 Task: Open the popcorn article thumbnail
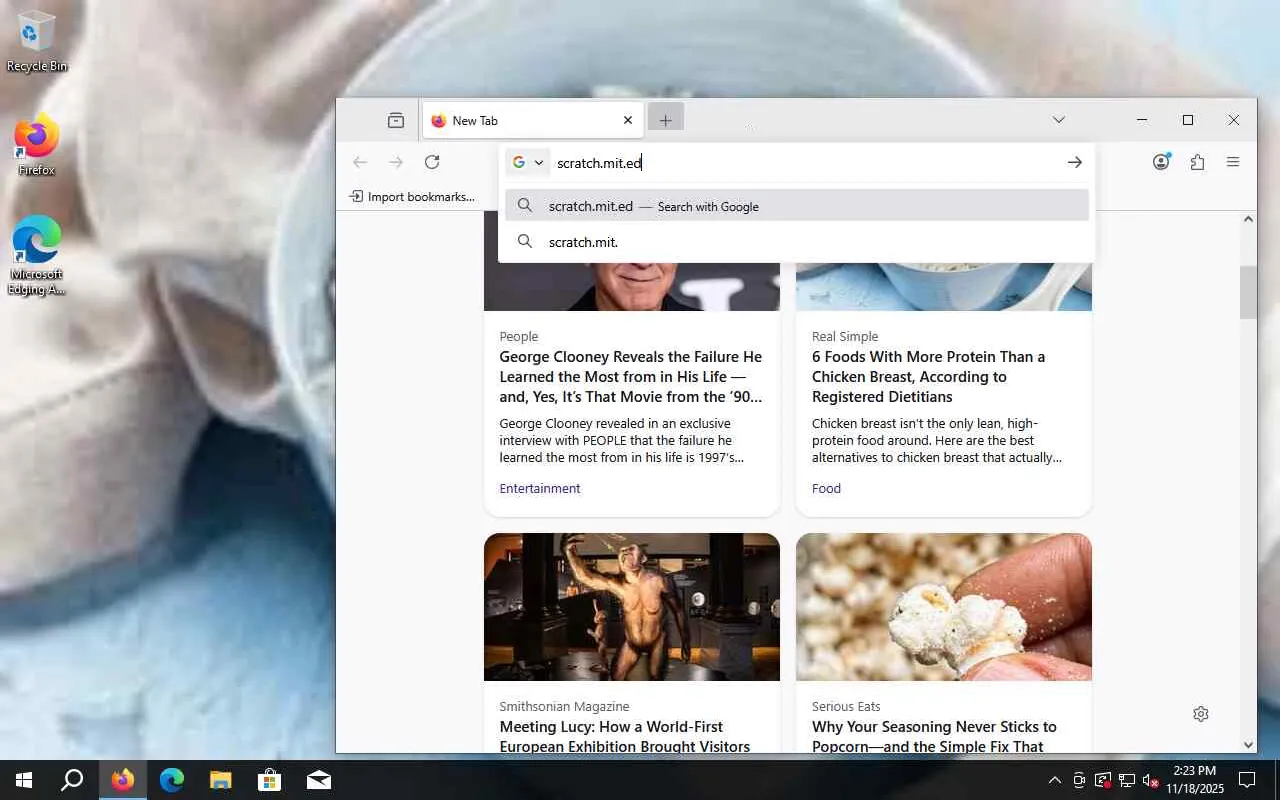point(944,607)
